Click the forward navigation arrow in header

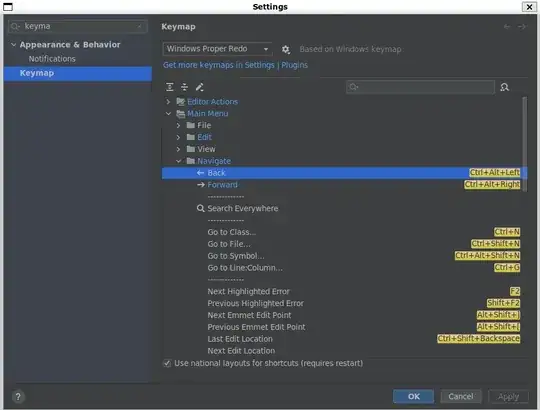521,27
